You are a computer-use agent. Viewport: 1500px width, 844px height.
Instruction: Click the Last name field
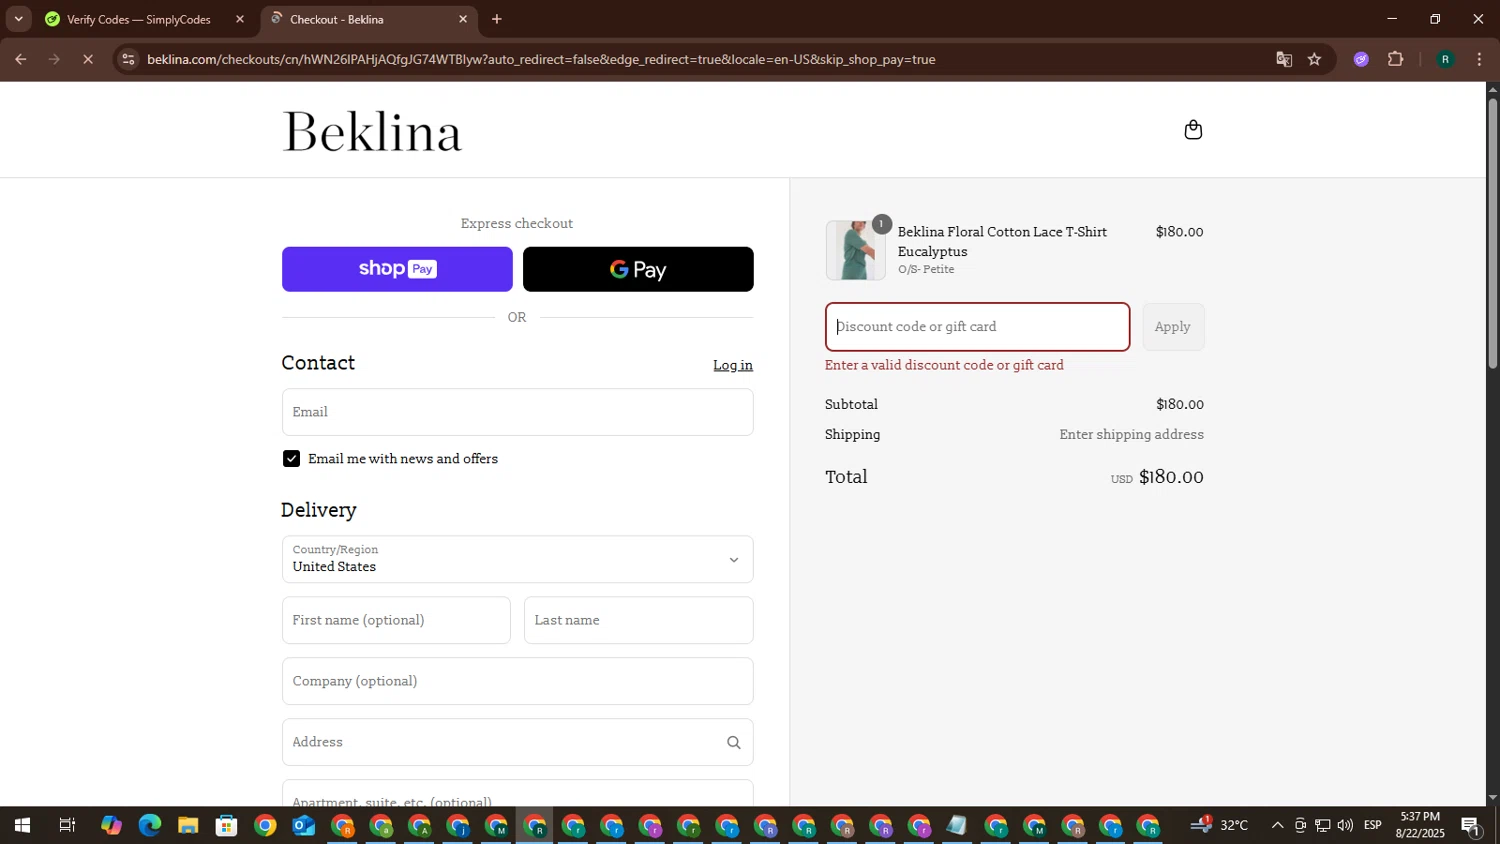(x=638, y=620)
